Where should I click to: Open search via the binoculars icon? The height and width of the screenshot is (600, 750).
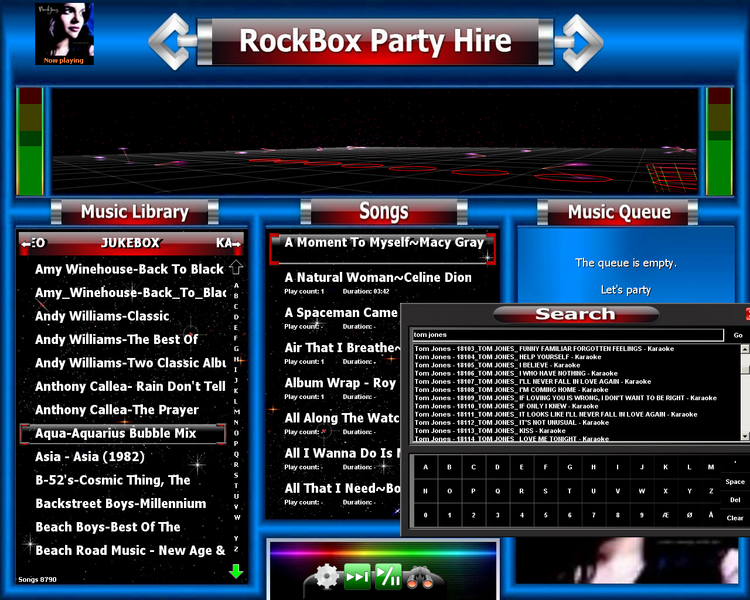coord(419,577)
